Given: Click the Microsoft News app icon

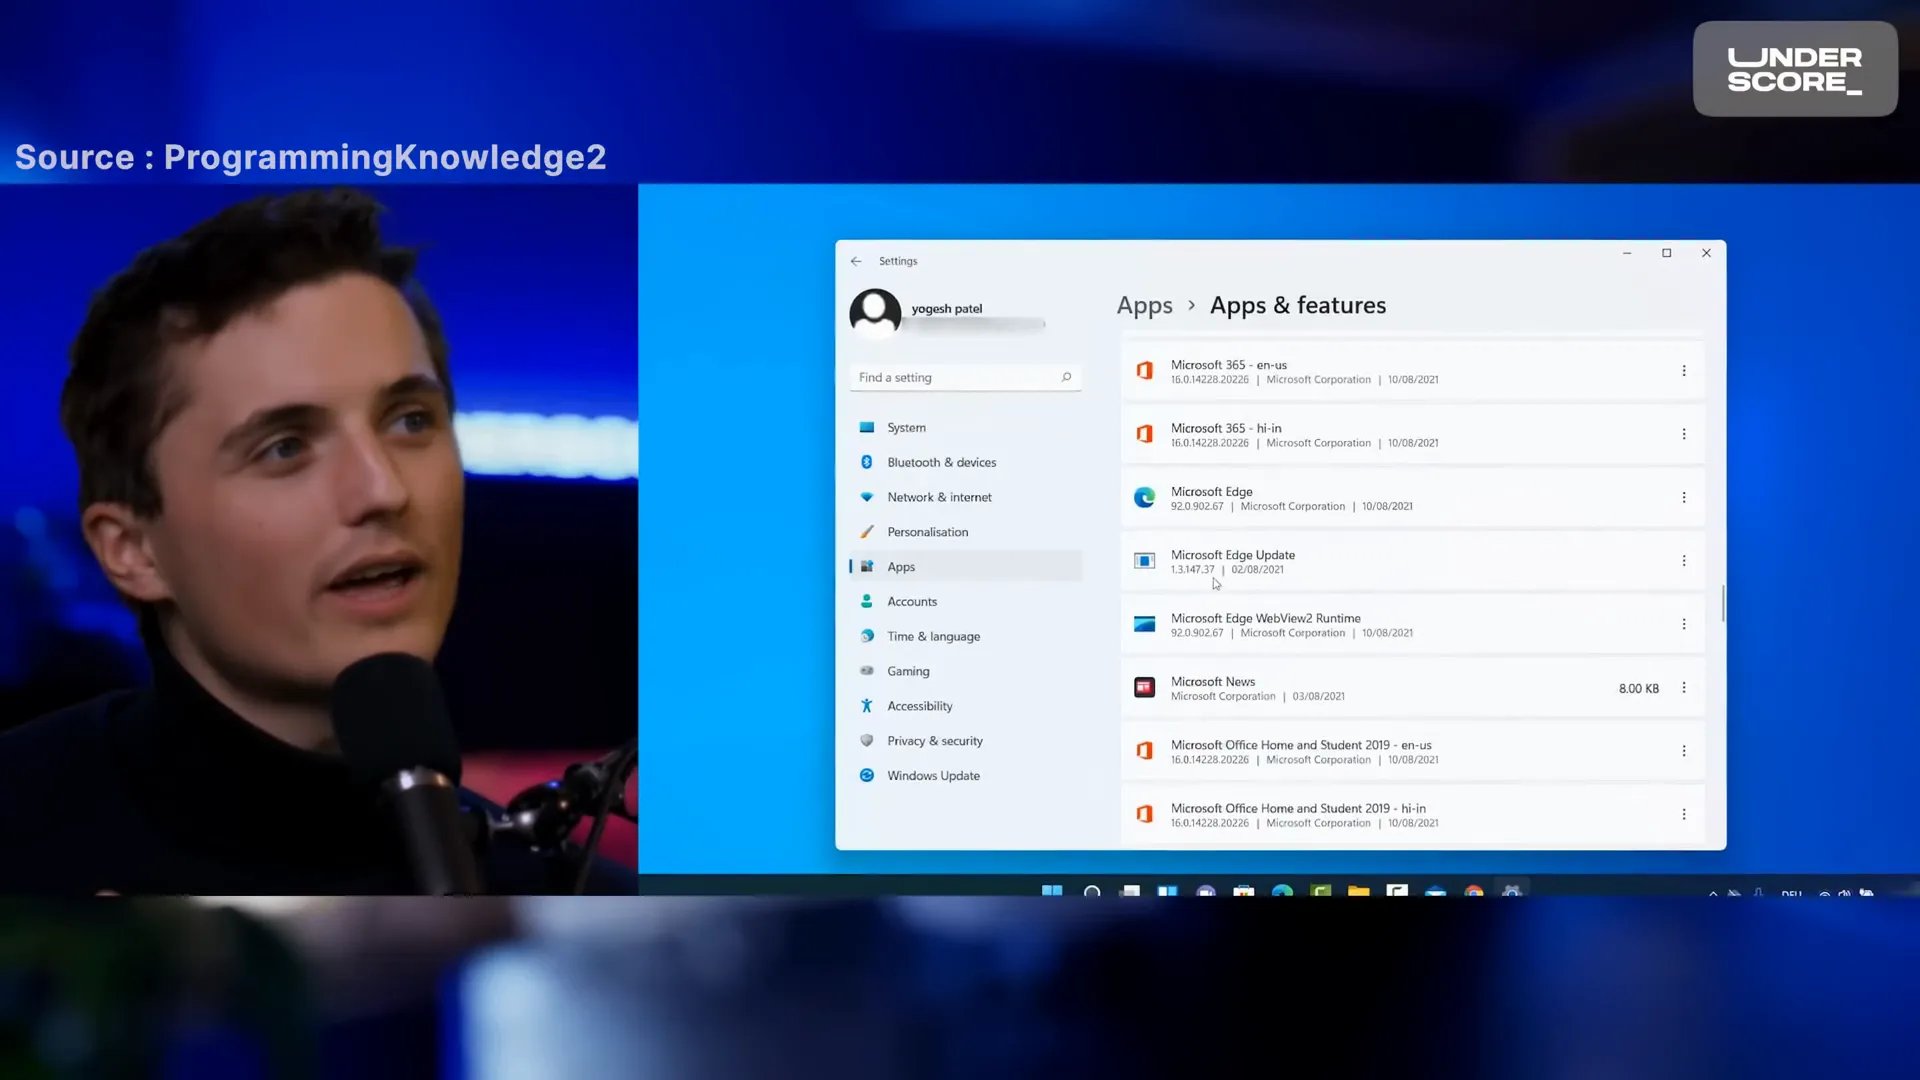Looking at the screenshot, I should point(1144,688).
